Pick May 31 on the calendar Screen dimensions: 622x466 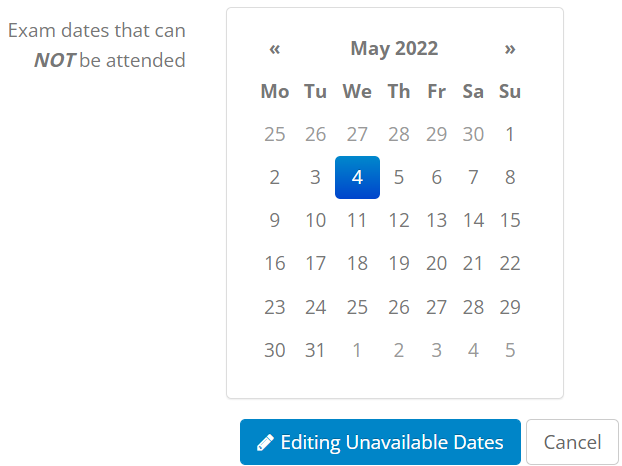coord(315,350)
